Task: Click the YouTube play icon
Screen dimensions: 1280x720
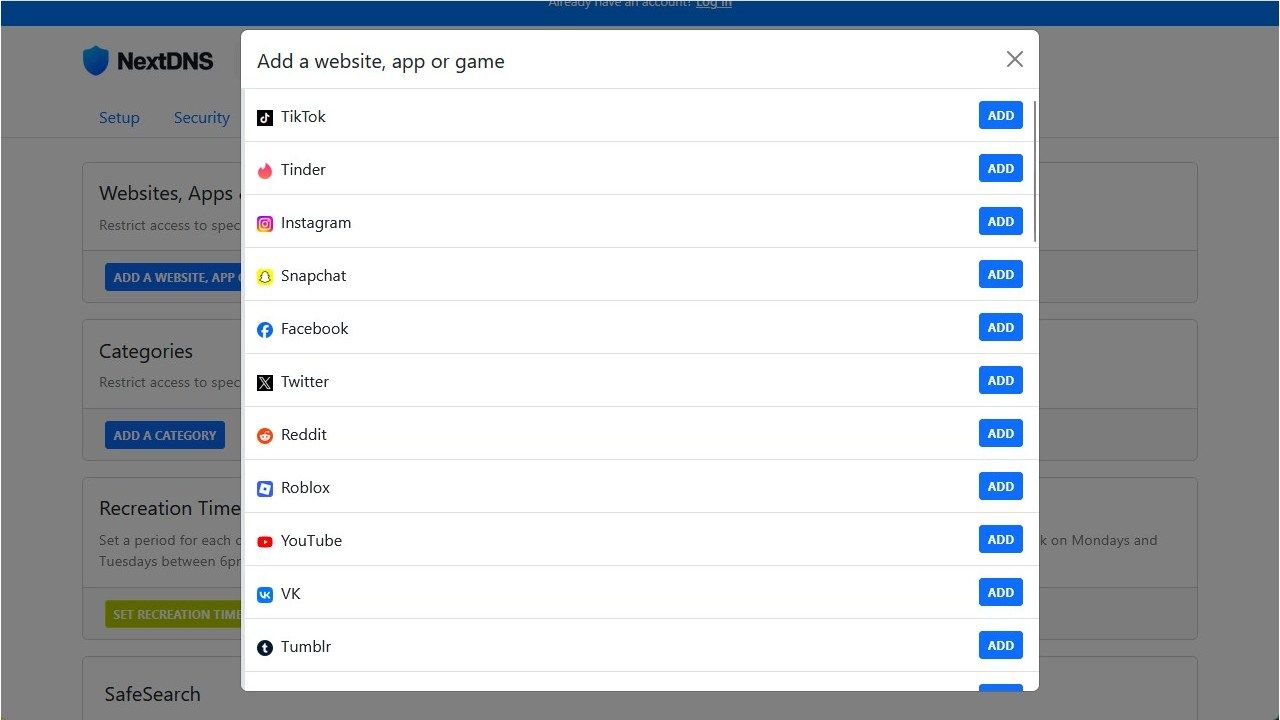Action: (265, 542)
